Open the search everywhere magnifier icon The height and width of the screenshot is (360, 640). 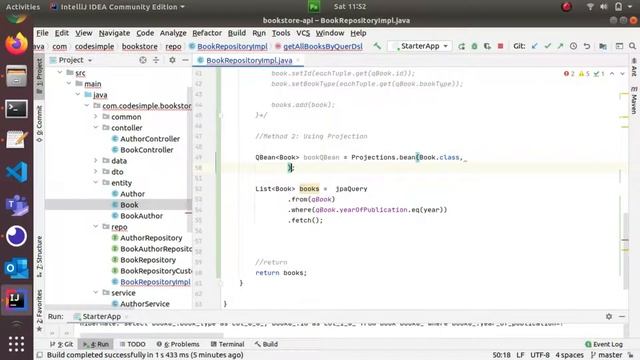[x=632, y=46]
